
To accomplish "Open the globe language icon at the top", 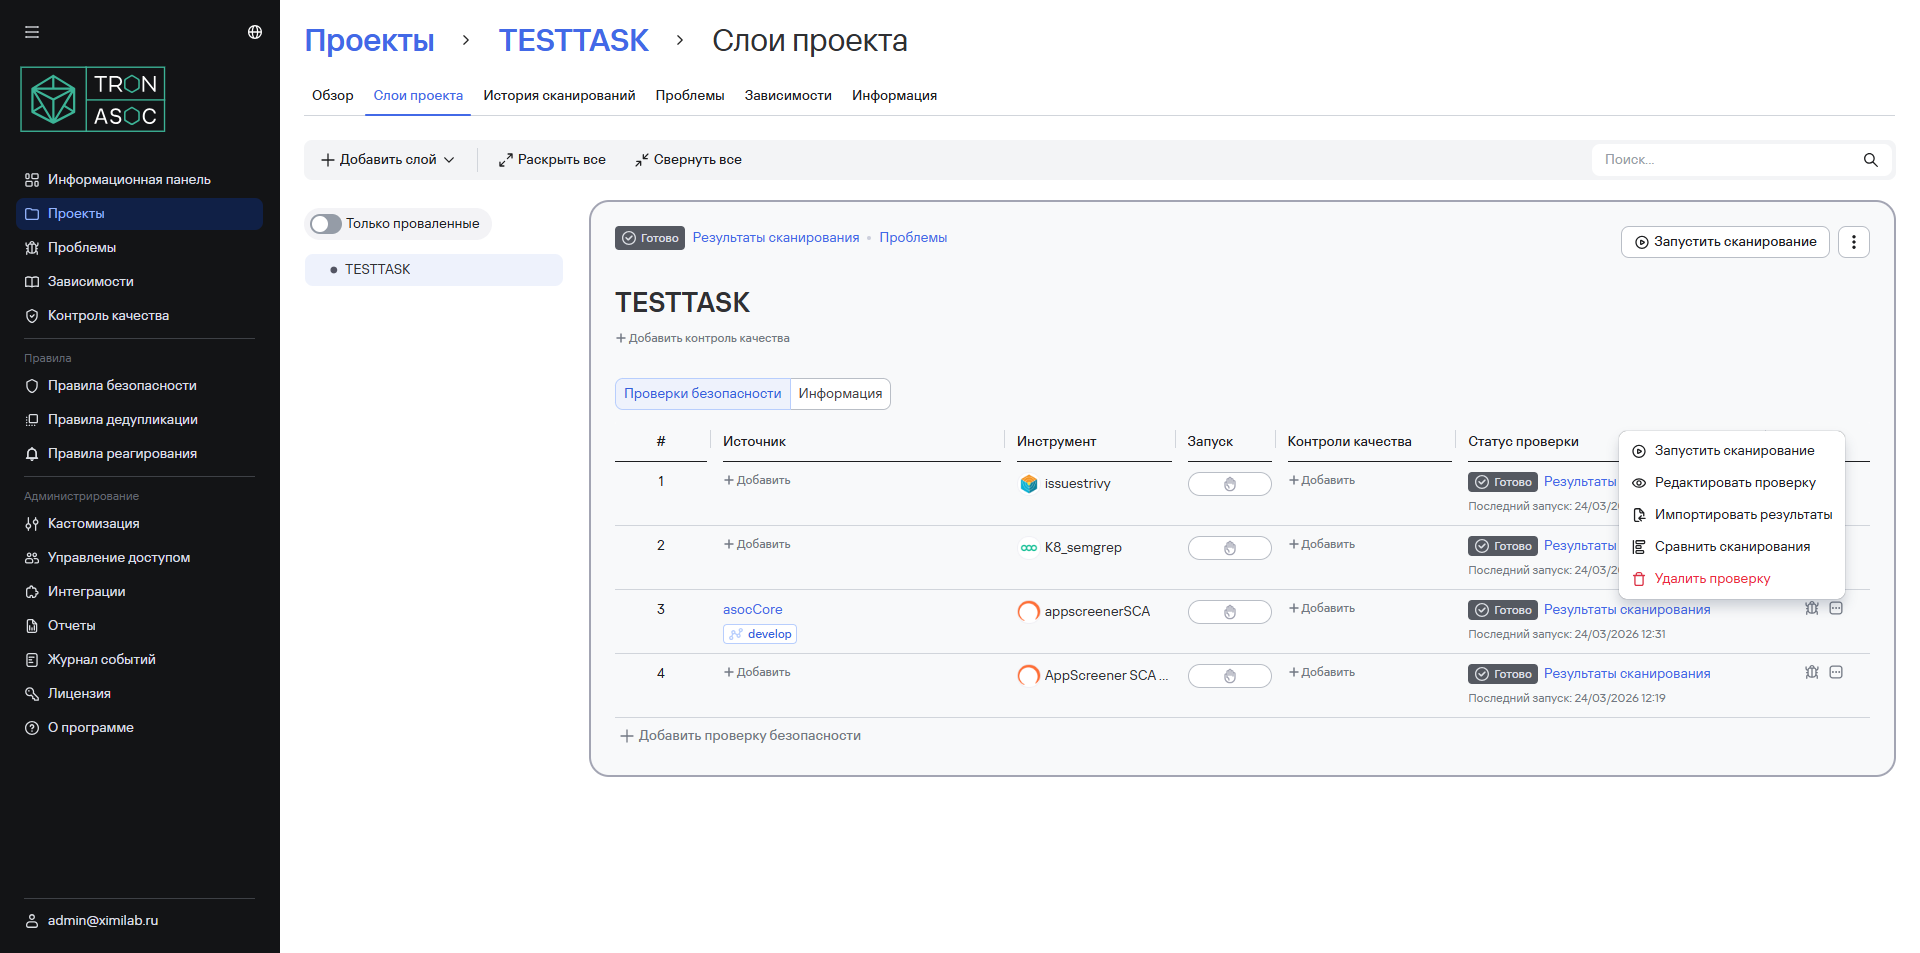I will [254, 31].
